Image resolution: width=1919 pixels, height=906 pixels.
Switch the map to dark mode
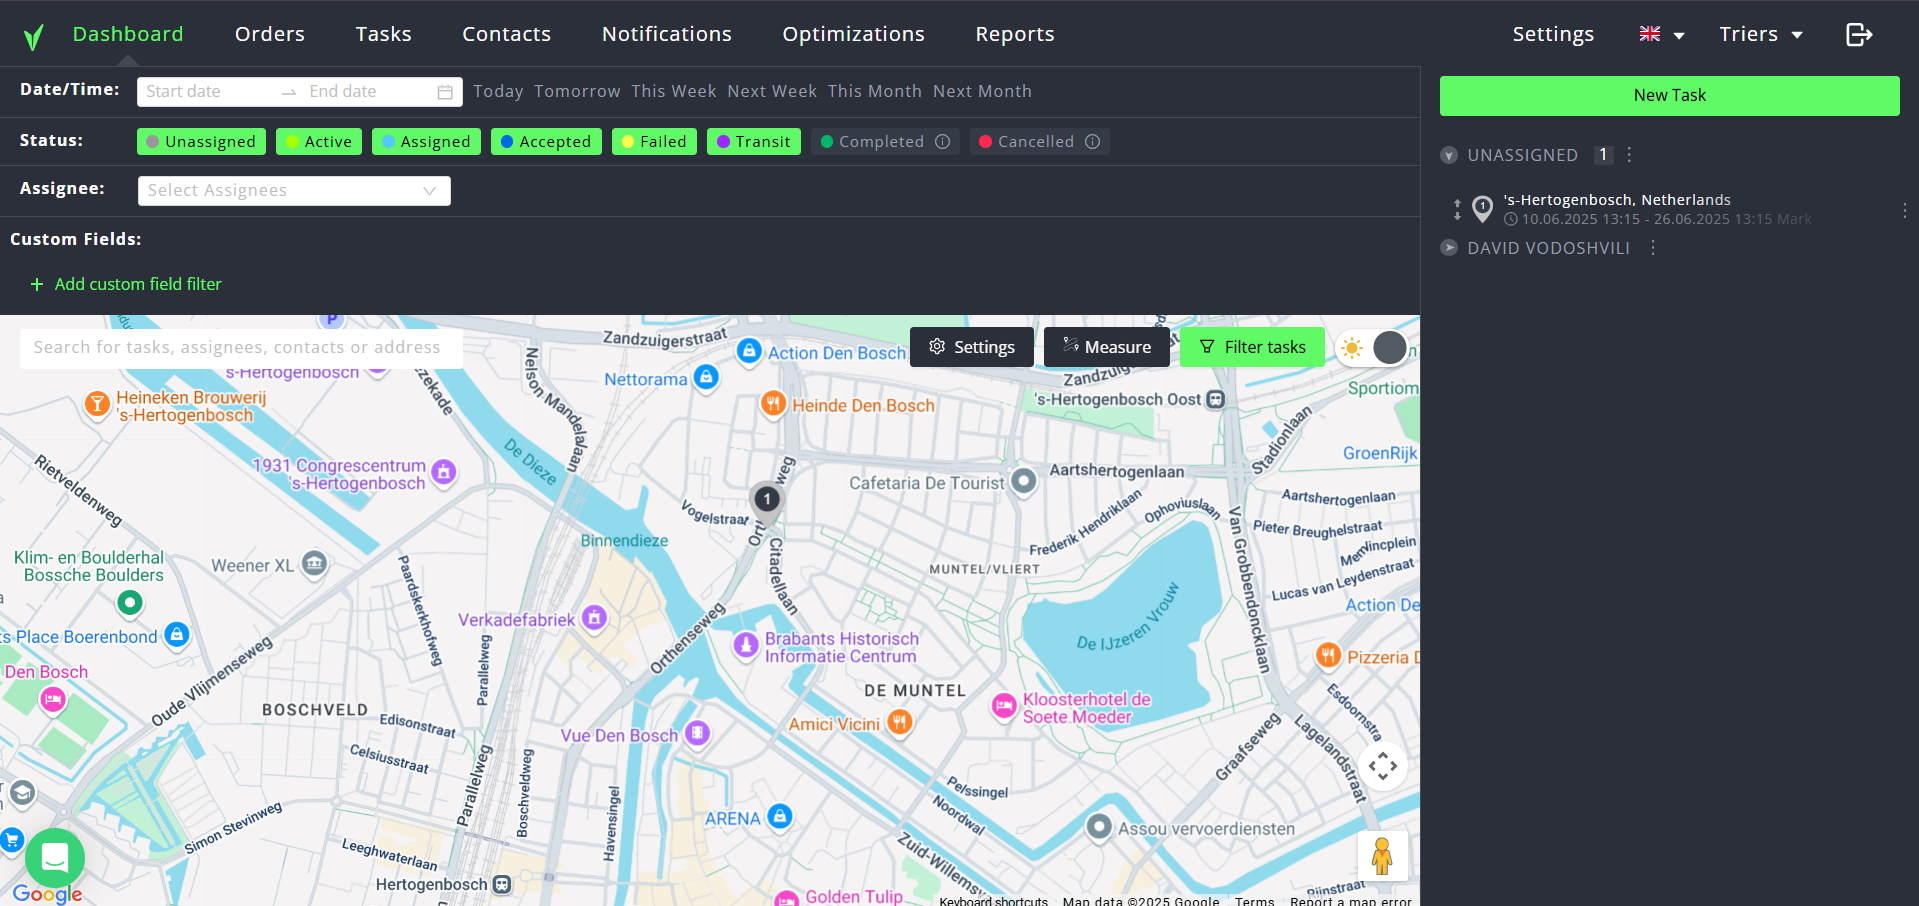pyautogui.click(x=1390, y=347)
